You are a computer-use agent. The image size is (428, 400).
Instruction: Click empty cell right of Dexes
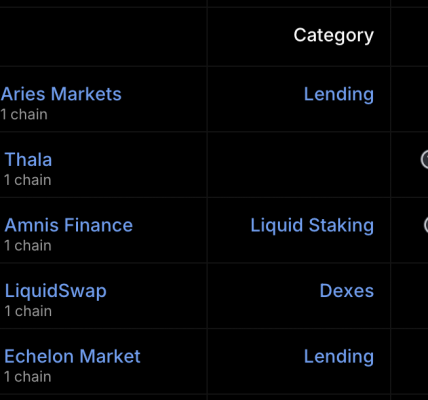[x=410, y=296]
